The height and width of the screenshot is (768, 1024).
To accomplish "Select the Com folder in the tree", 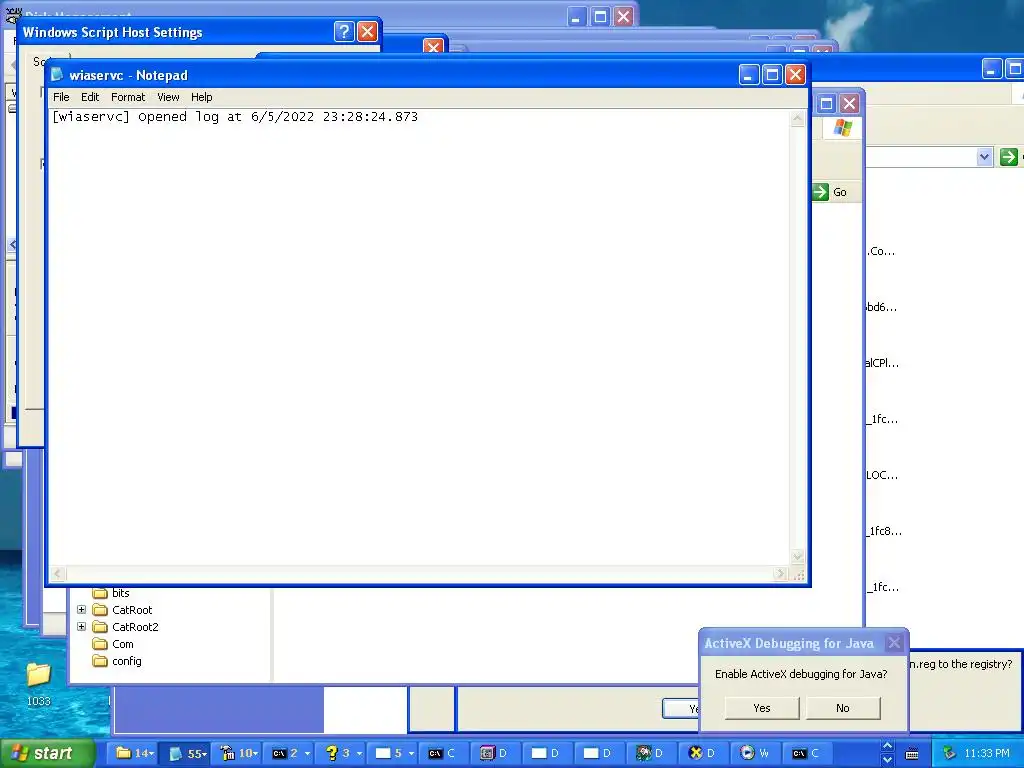I will (123, 644).
